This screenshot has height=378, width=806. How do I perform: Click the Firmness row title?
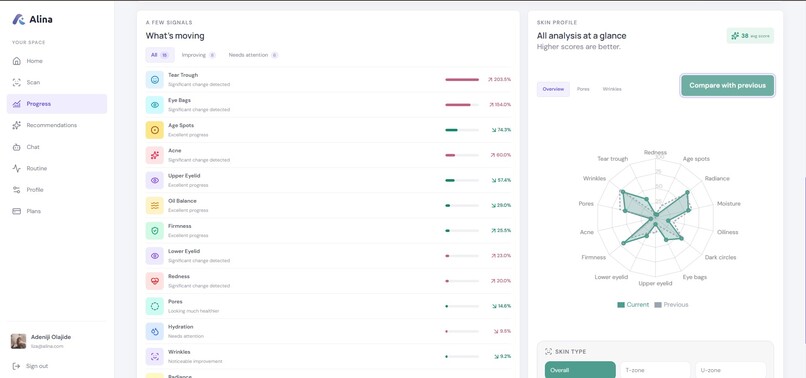[179, 226]
